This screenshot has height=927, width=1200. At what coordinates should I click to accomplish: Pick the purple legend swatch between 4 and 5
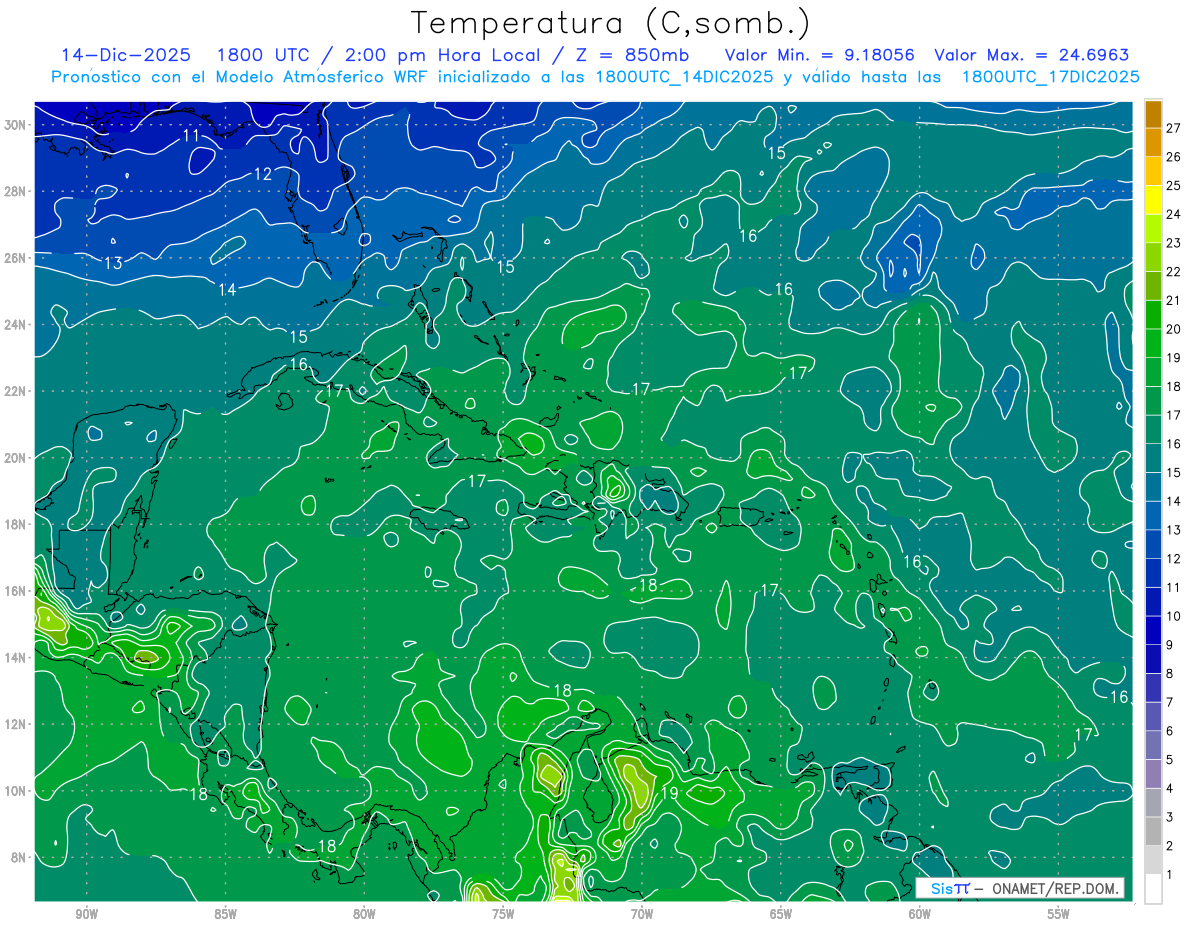coord(1153,774)
